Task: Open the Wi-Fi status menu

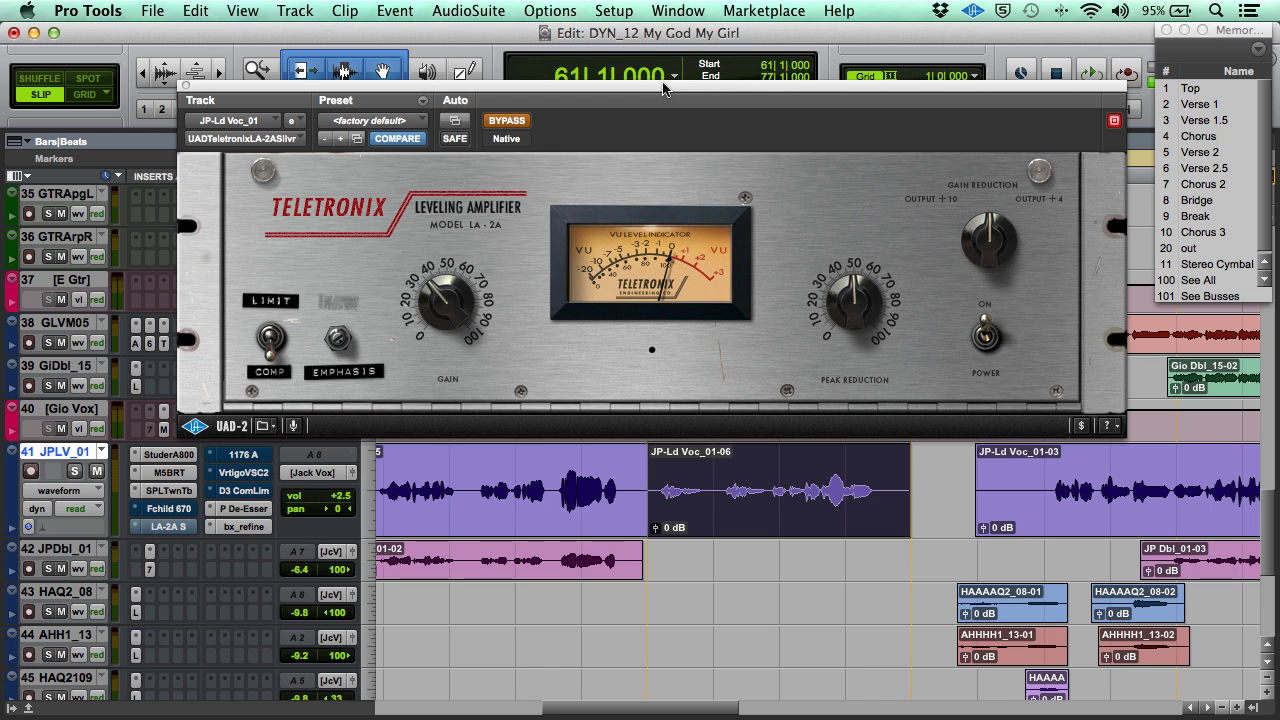Action: (x=1090, y=11)
